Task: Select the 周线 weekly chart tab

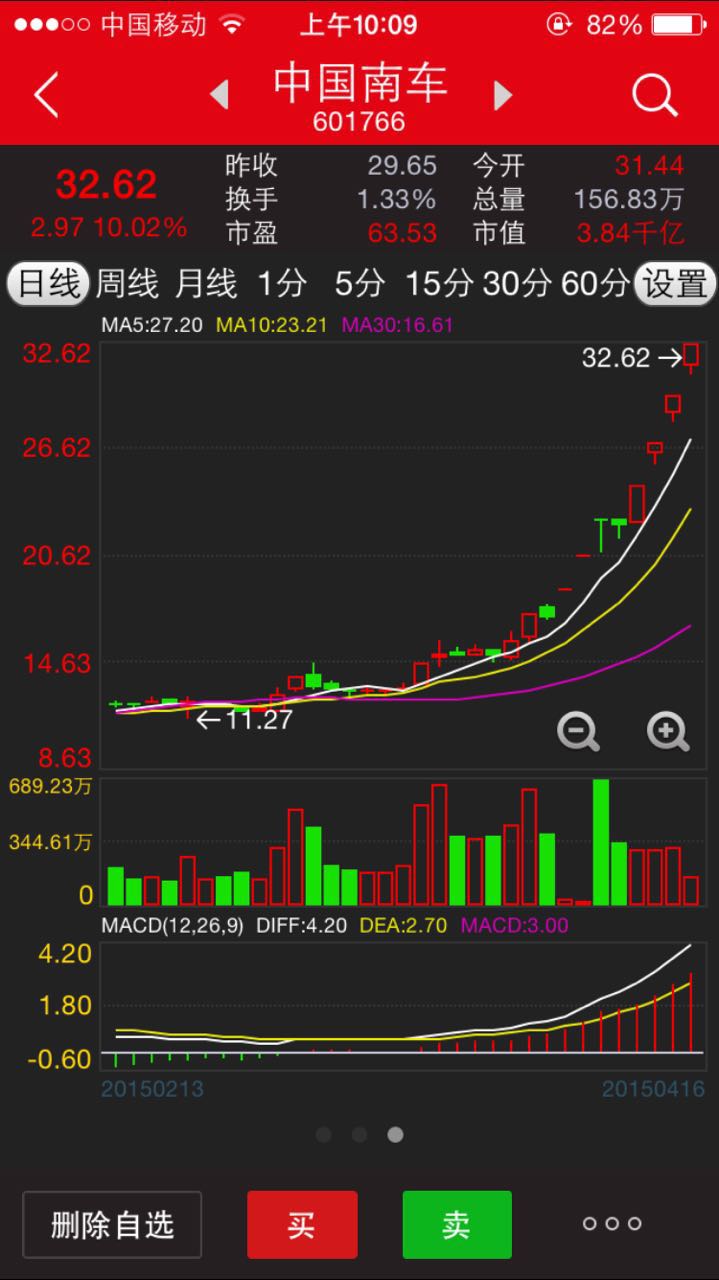Action: [x=127, y=283]
